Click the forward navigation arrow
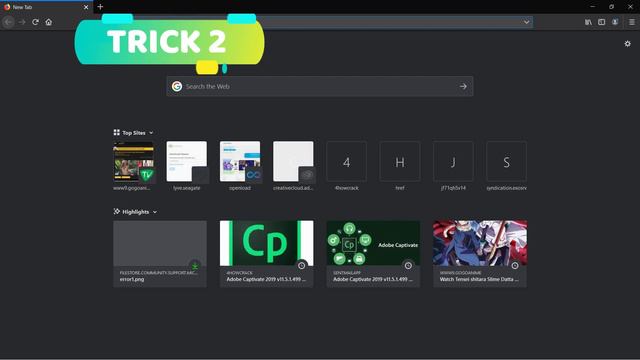Image resolution: width=640 pixels, height=360 pixels. [22, 22]
